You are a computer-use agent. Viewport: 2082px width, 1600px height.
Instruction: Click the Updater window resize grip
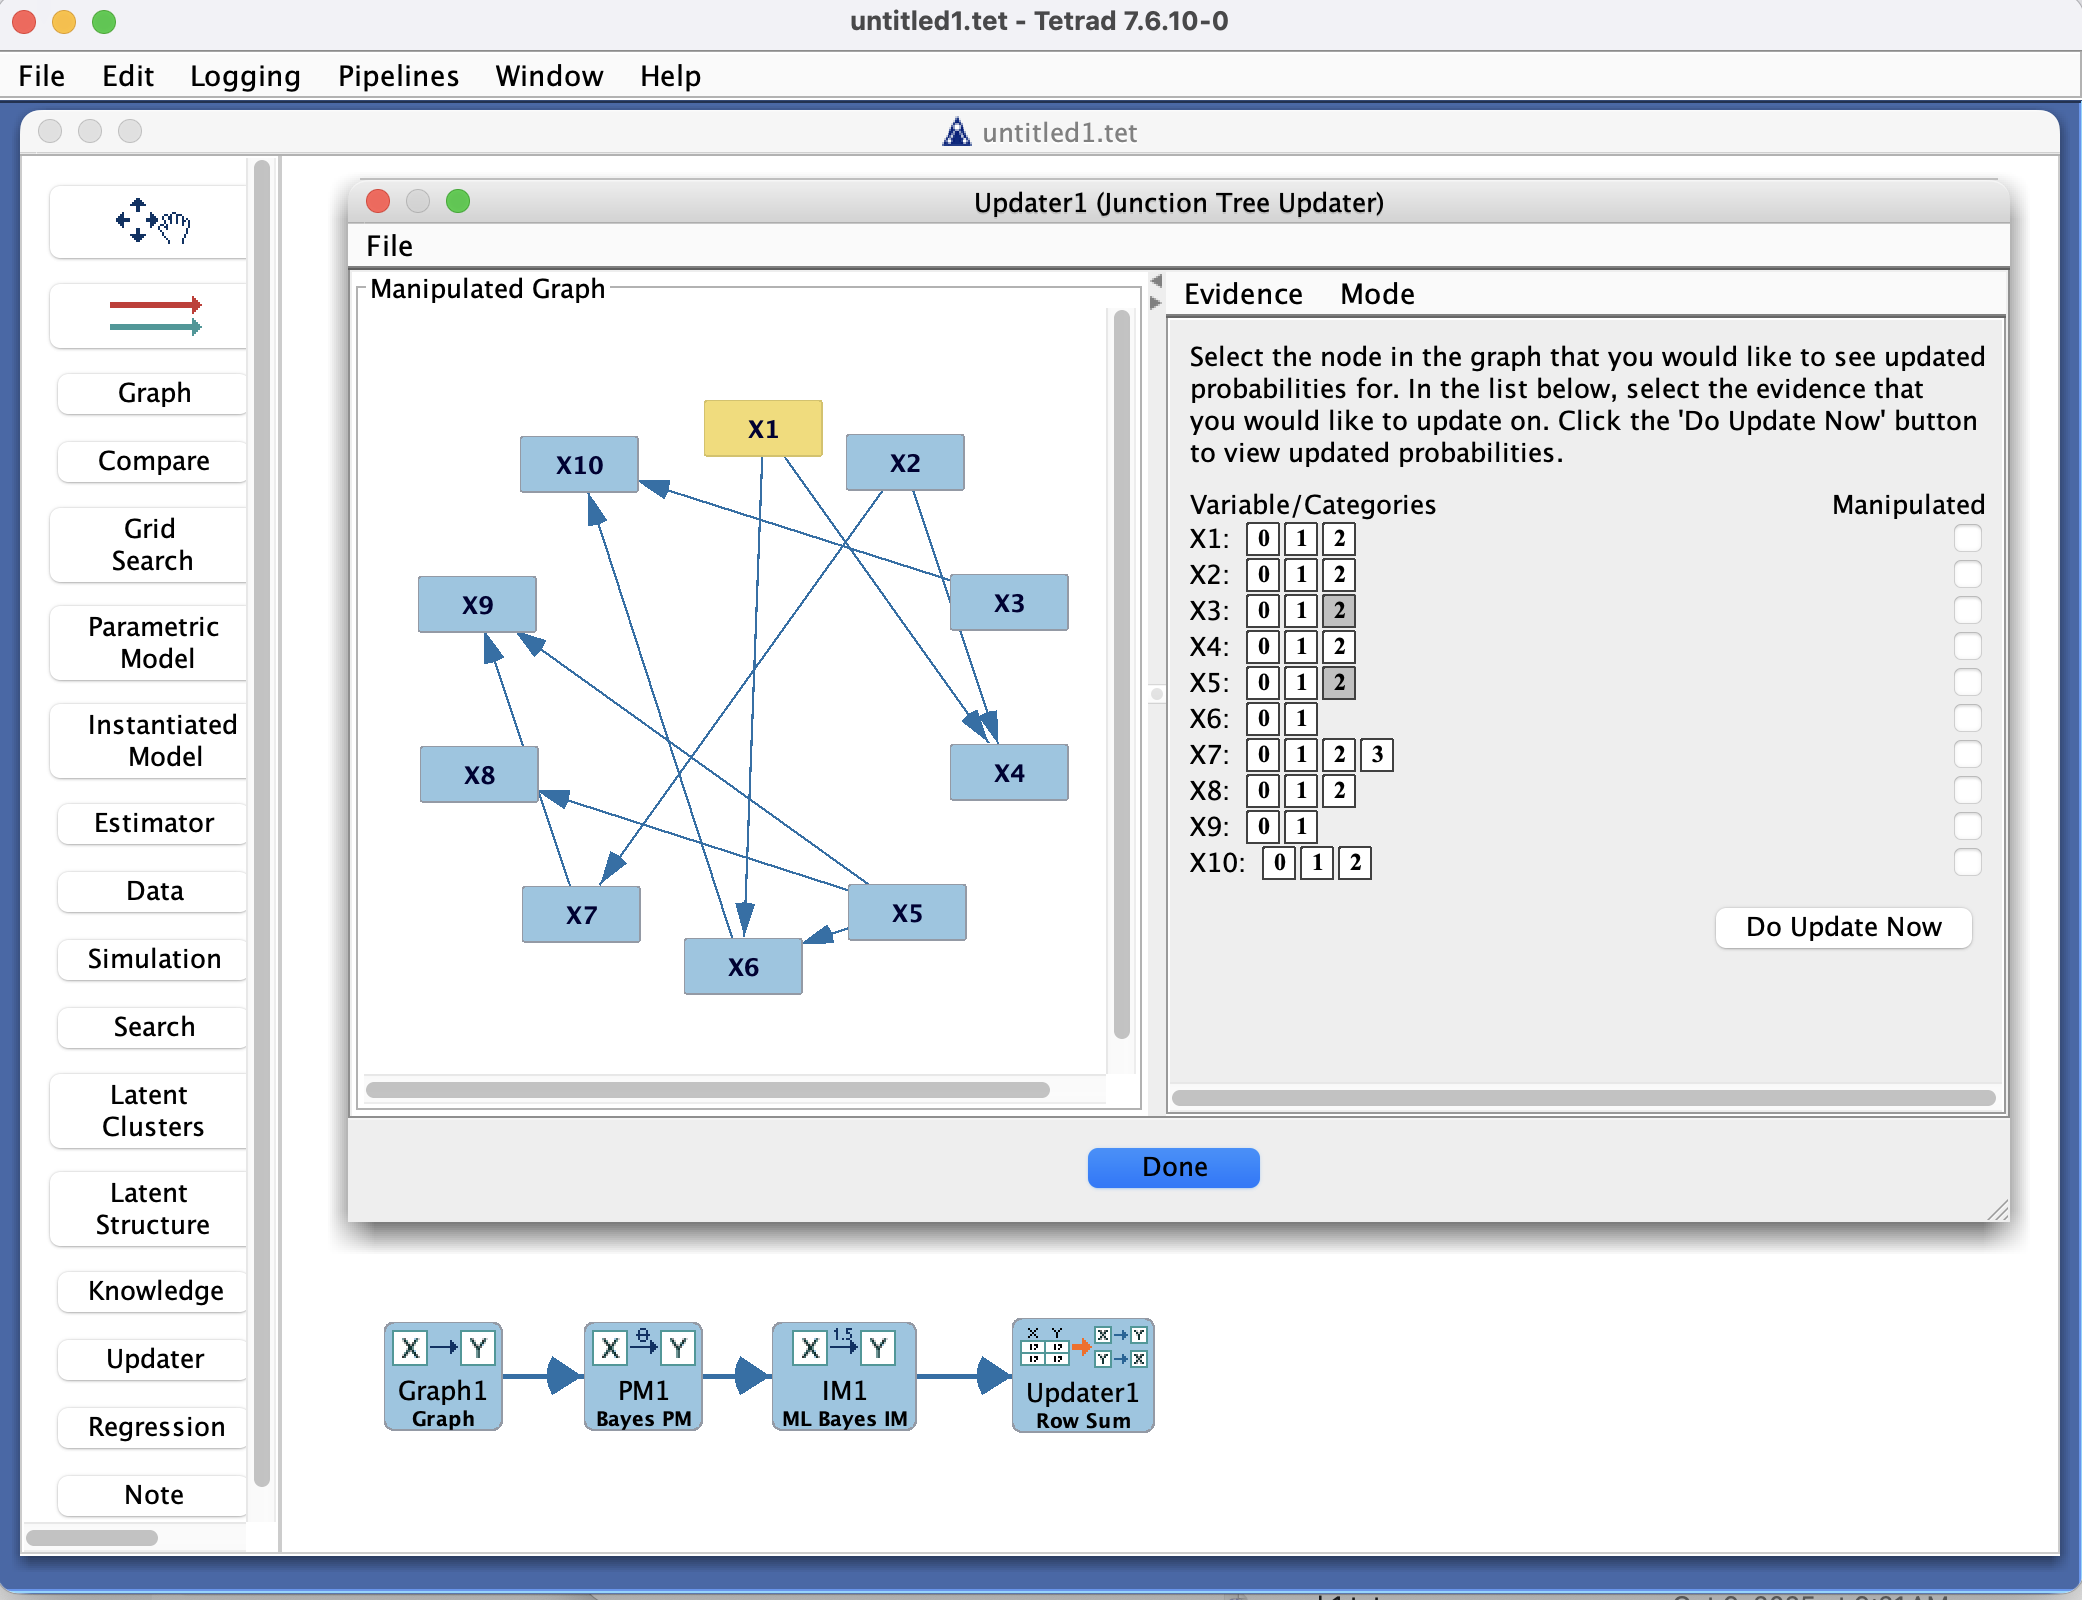(x=1997, y=1210)
